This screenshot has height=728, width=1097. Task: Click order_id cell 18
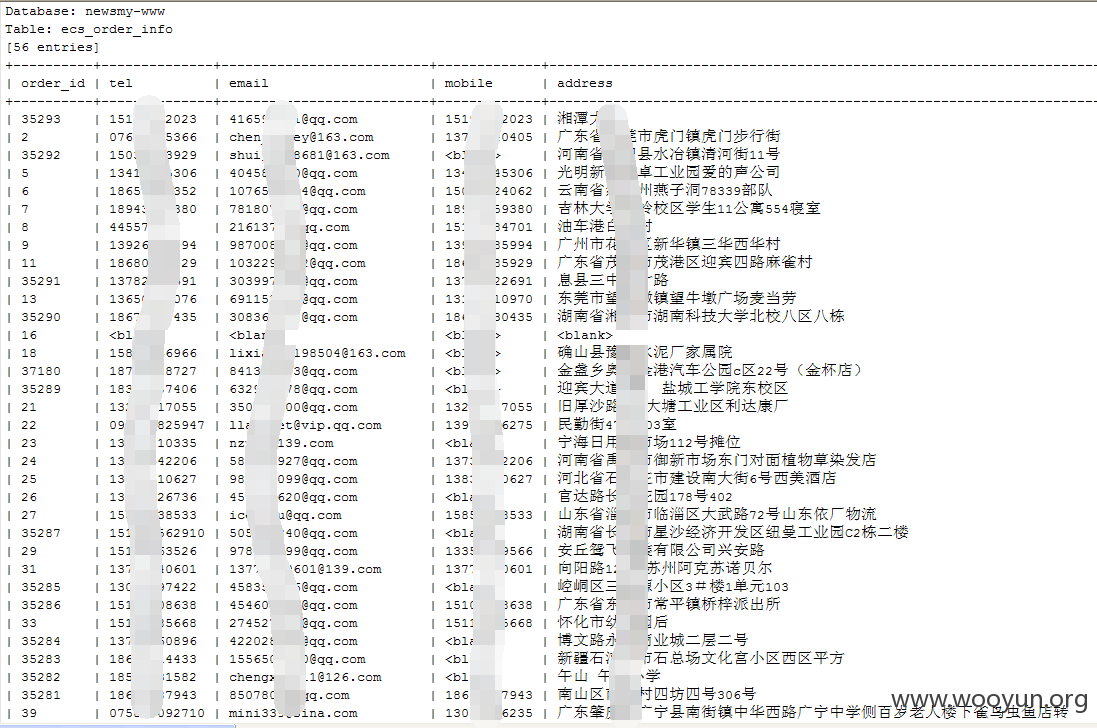click(29, 353)
